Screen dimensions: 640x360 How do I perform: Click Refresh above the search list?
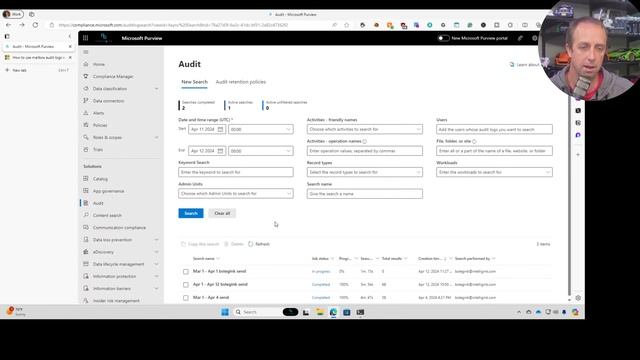pyautogui.click(x=259, y=244)
